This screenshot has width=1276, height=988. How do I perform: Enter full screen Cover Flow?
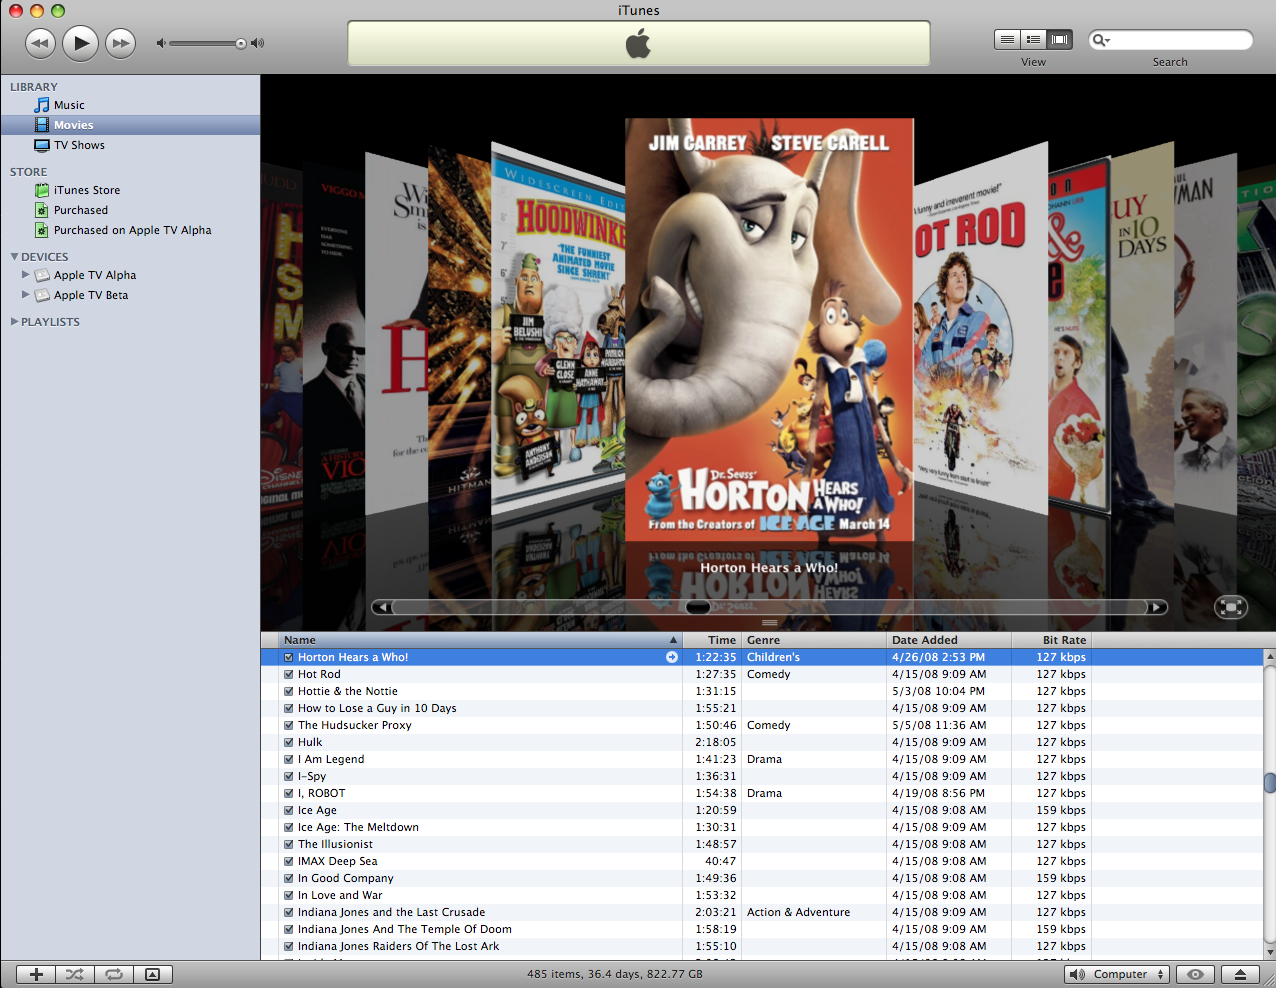pos(1231,607)
